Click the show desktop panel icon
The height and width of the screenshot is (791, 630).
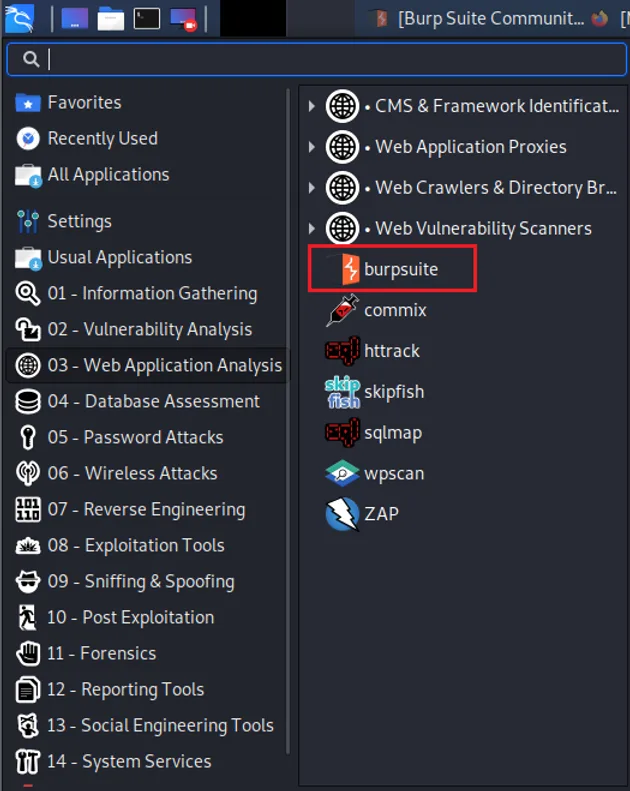pyautogui.click(x=75, y=19)
